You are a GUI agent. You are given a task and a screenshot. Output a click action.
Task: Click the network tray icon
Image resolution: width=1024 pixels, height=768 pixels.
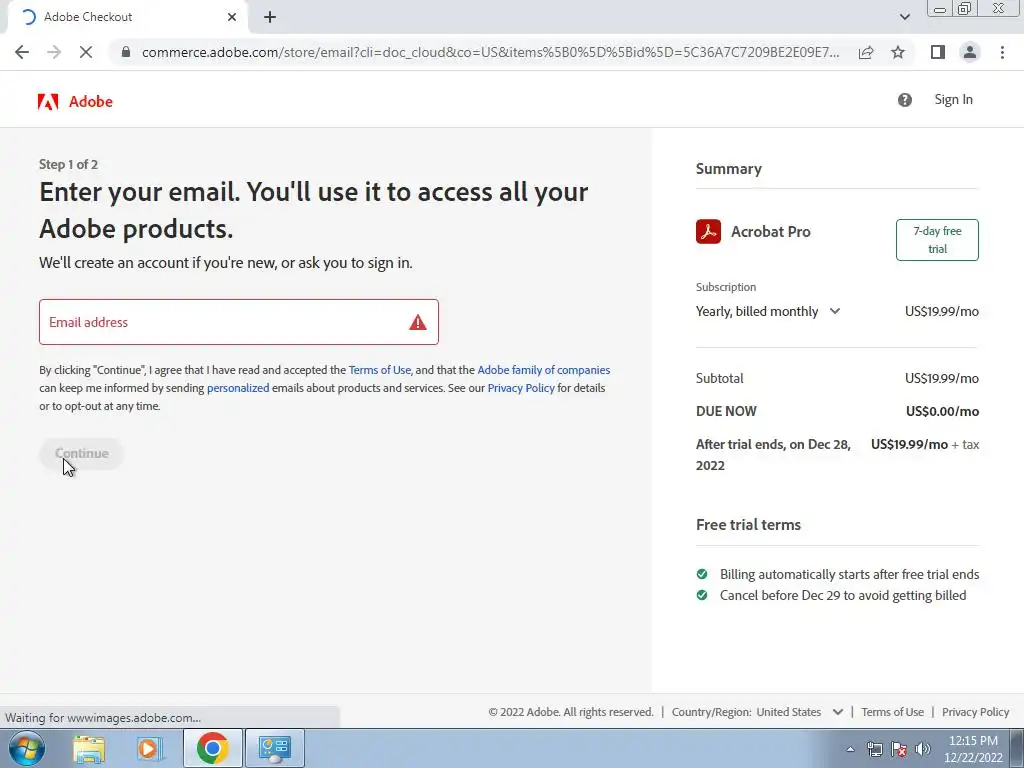[x=874, y=749]
